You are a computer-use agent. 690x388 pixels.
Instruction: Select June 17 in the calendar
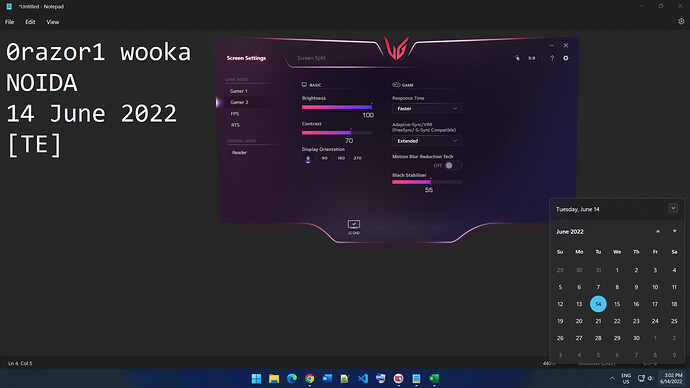pos(655,304)
